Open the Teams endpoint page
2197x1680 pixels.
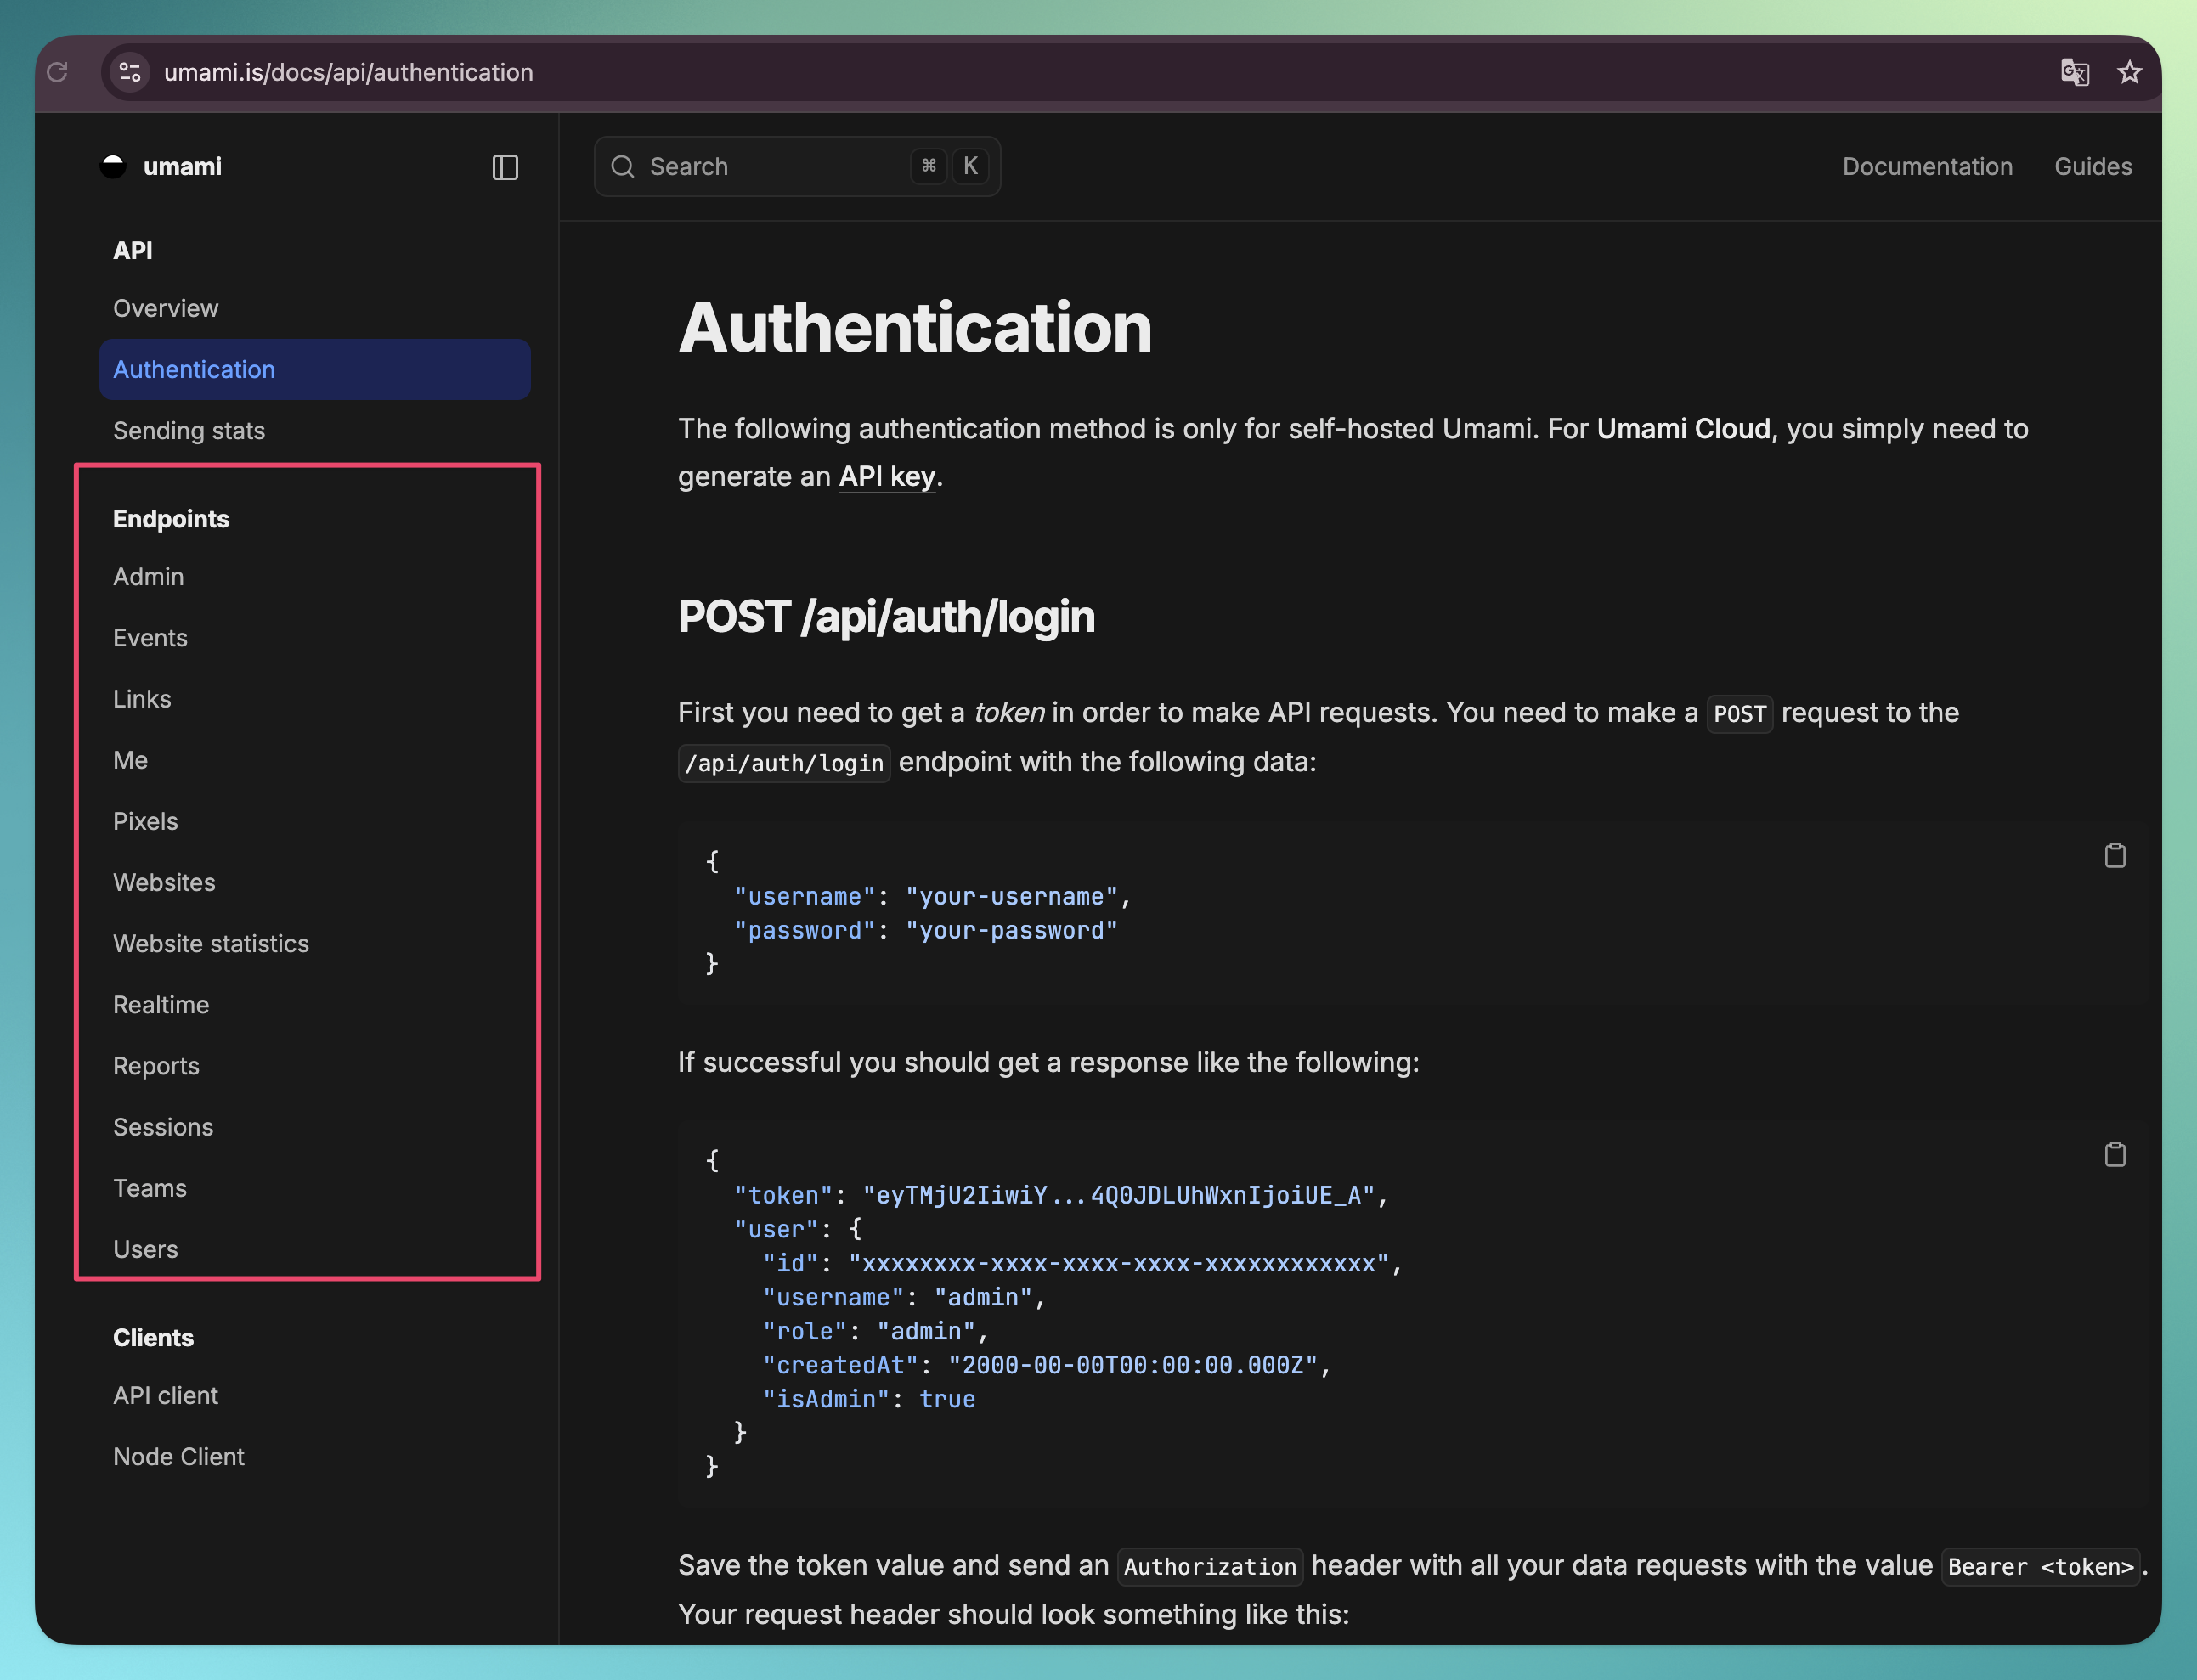[150, 1188]
